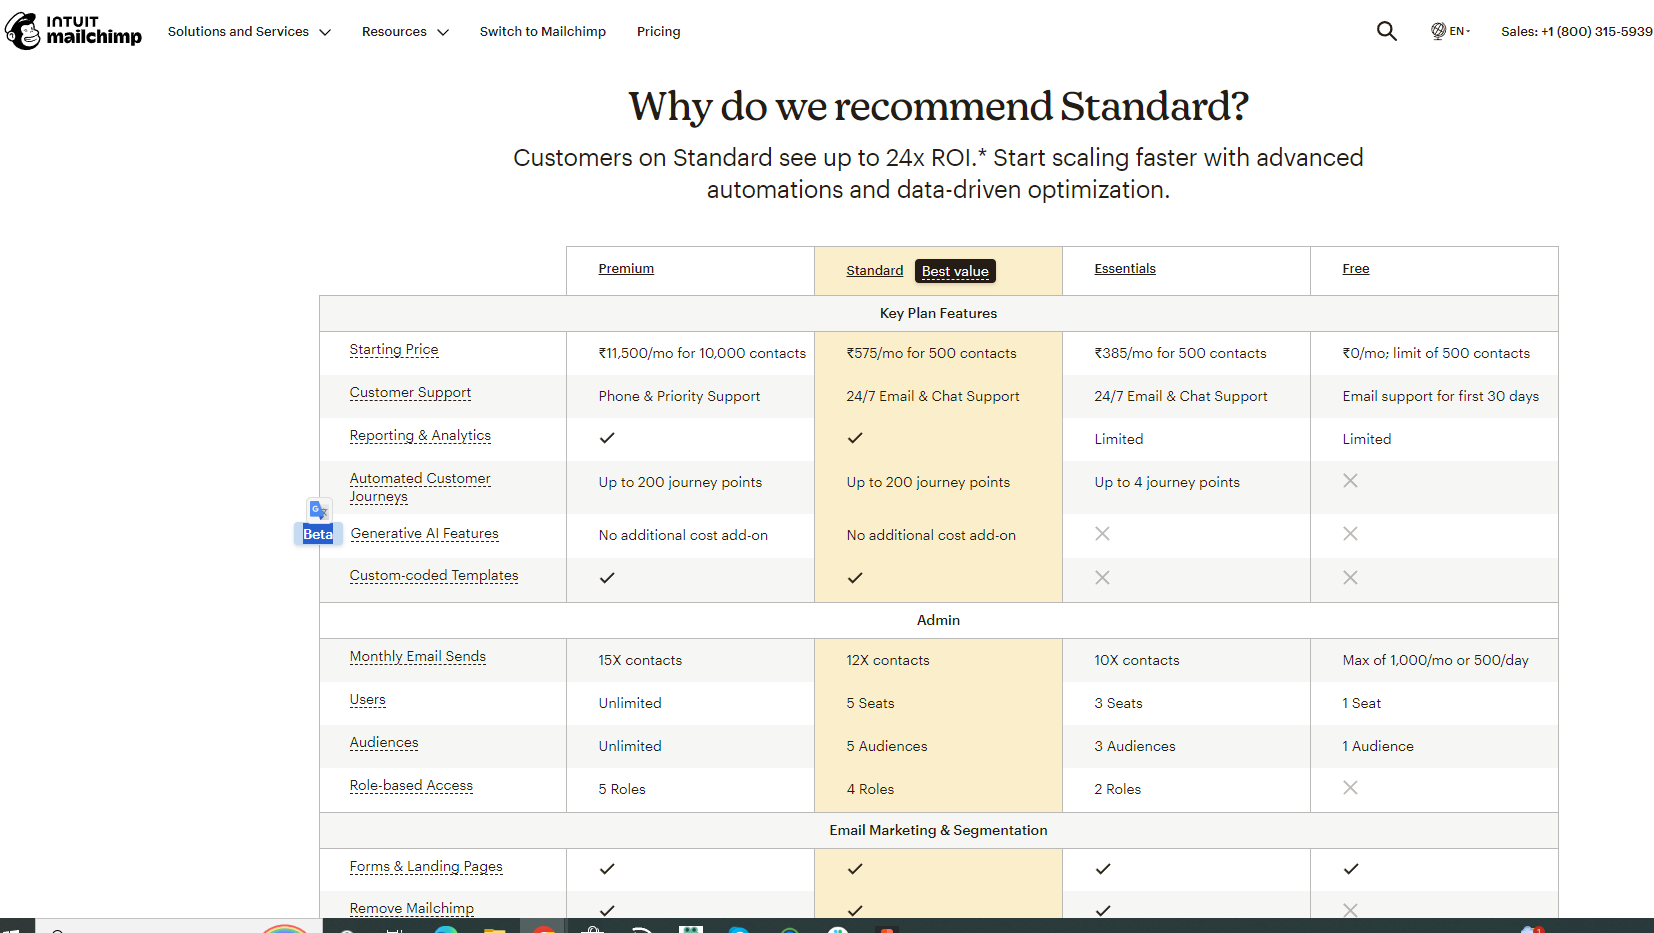Click Free Role-based Access X mark
Viewport: 1654px width, 933px height.
(1350, 788)
